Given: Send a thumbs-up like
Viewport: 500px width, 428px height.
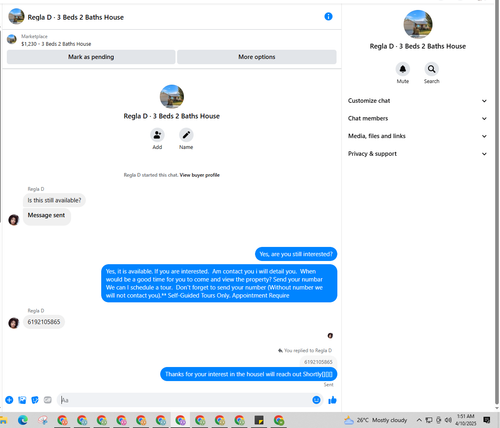Looking at the screenshot, I should tap(332, 400).
